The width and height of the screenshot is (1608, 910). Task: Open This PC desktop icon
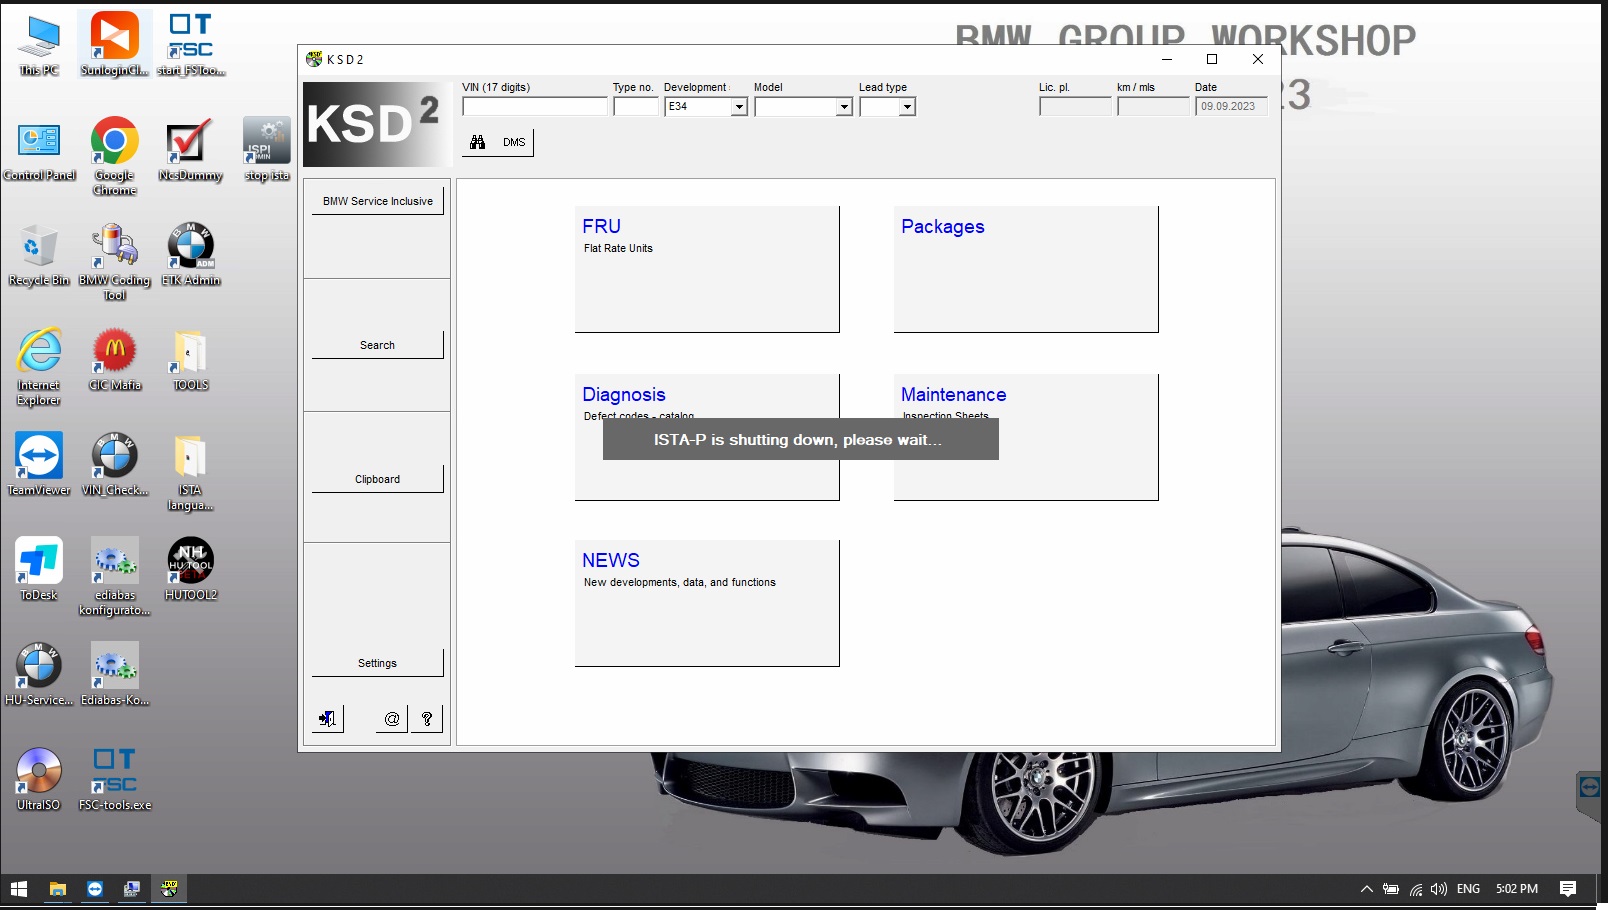pyautogui.click(x=39, y=46)
